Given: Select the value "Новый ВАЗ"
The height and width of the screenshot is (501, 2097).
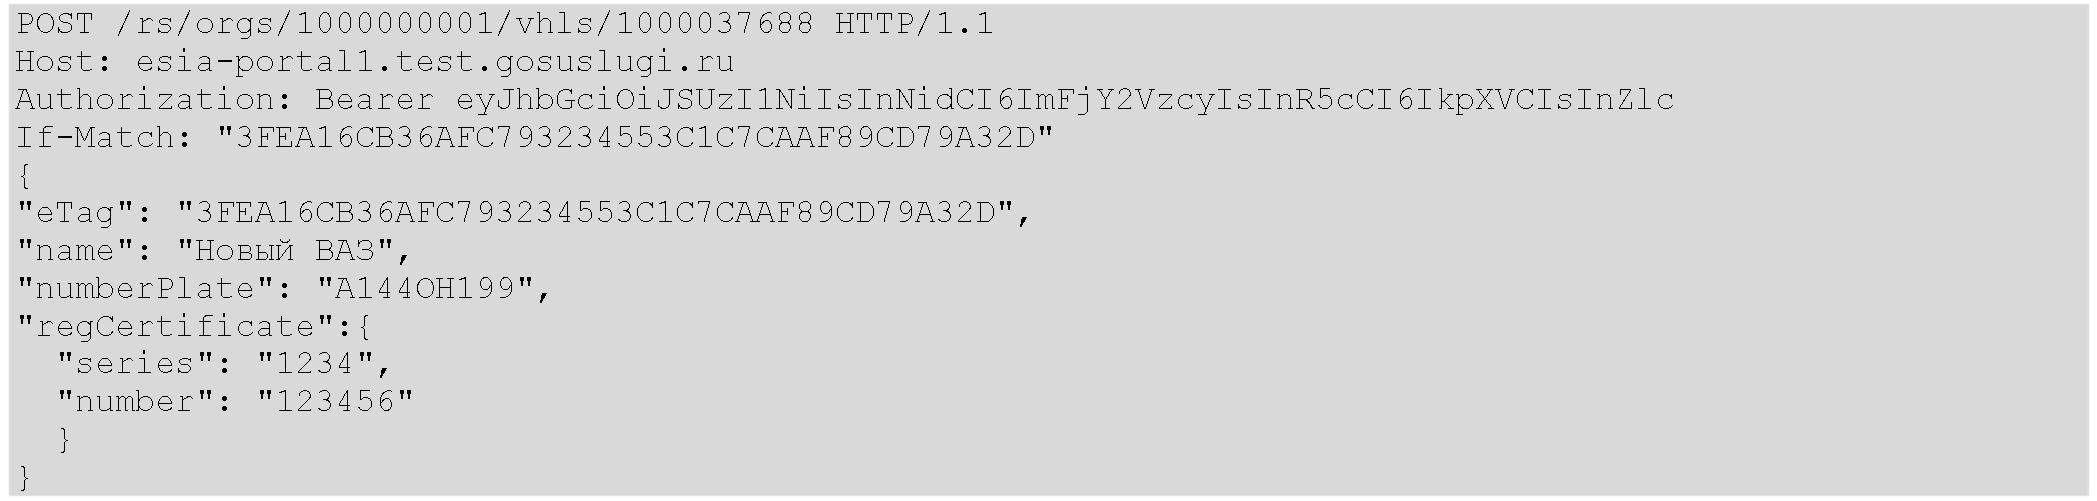Looking at the screenshot, I should click(x=285, y=251).
